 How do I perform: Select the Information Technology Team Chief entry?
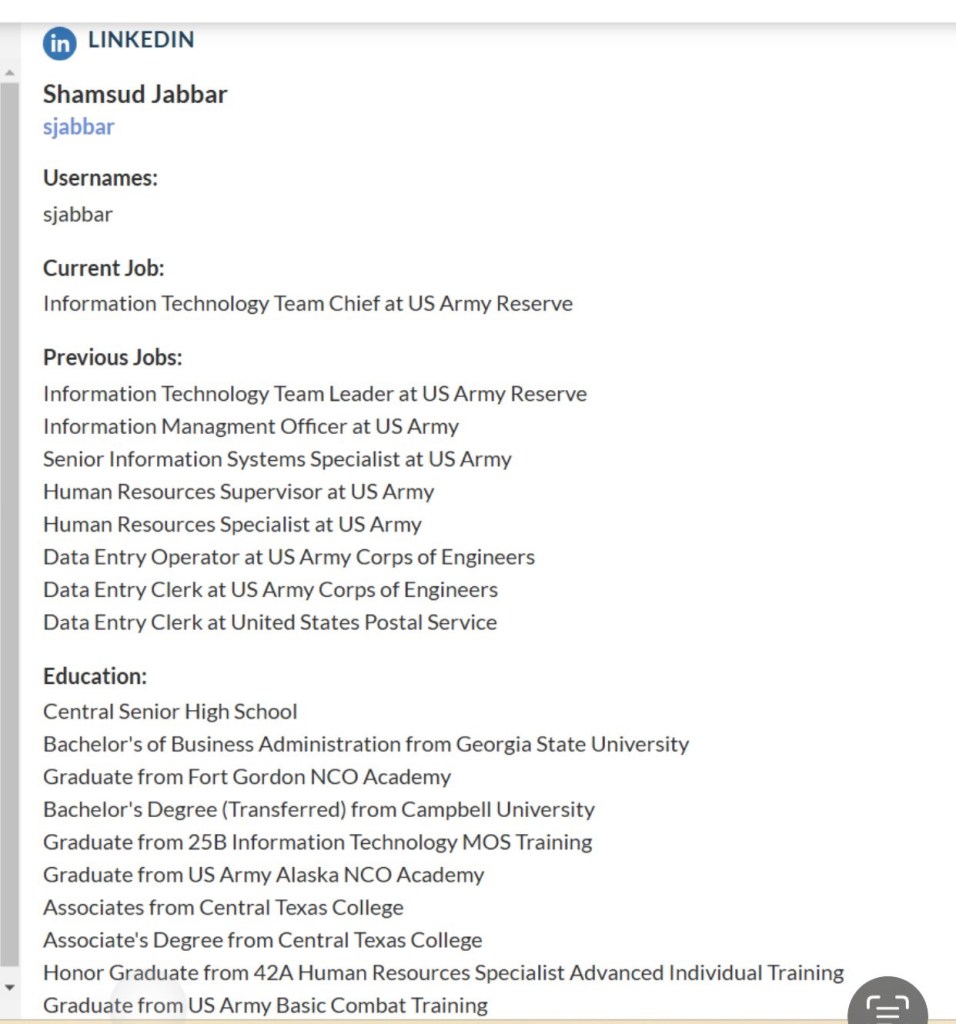click(307, 303)
